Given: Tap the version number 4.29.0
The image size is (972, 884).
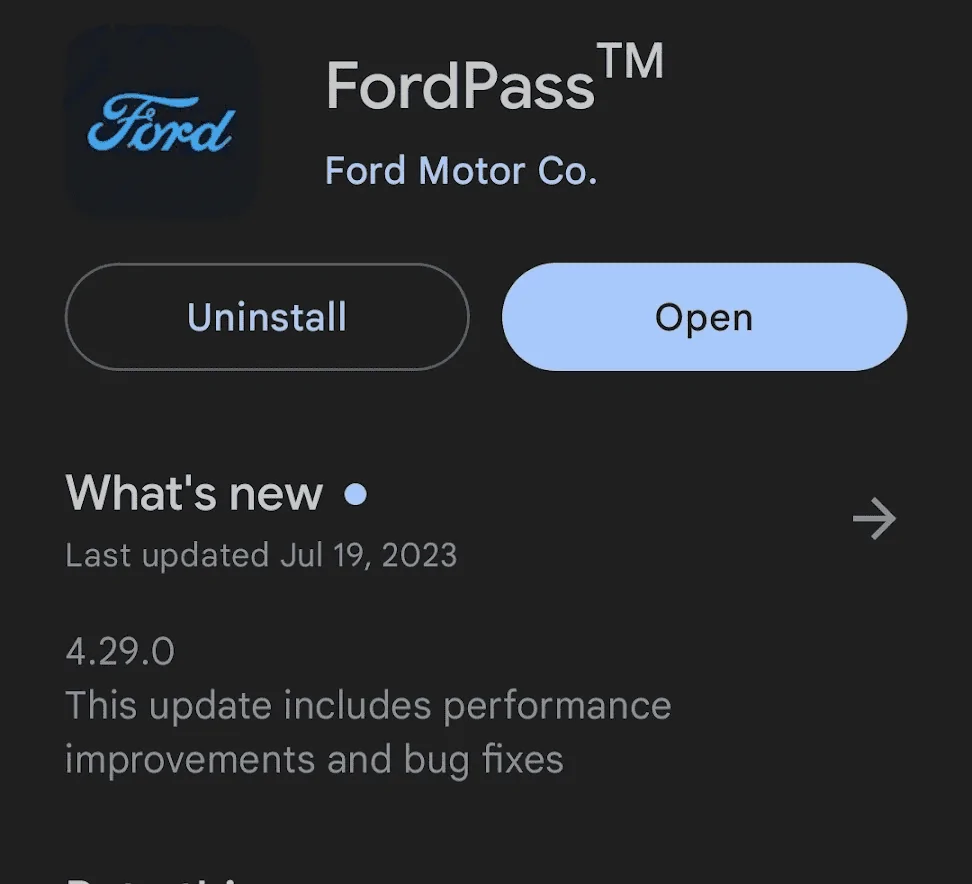Looking at the screenshot, I should point(120,652).
